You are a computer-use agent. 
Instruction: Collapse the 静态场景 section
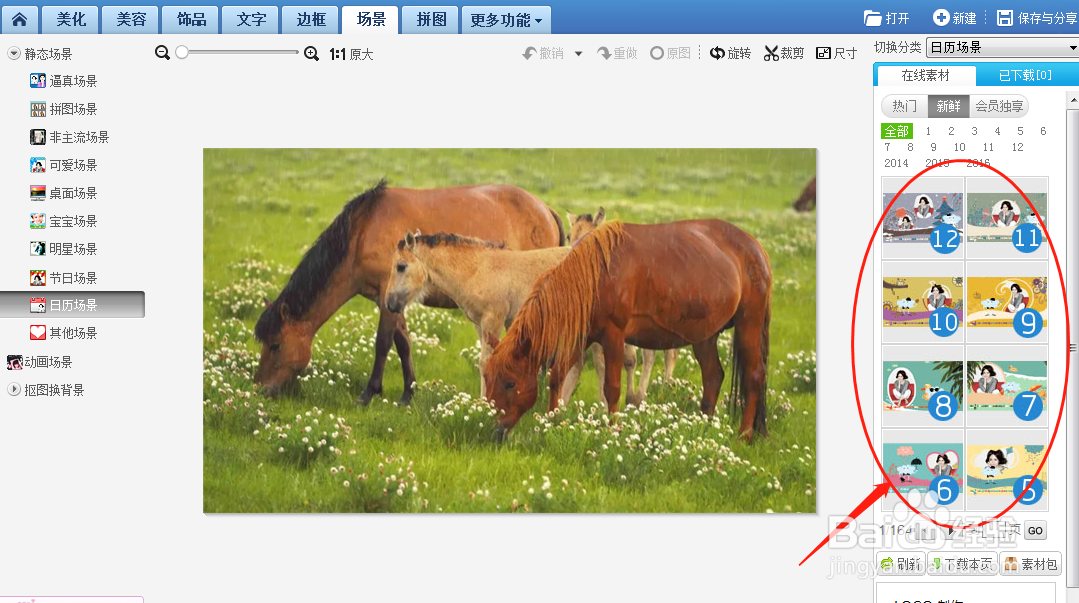pyautogui.click(x=13, y=53)
